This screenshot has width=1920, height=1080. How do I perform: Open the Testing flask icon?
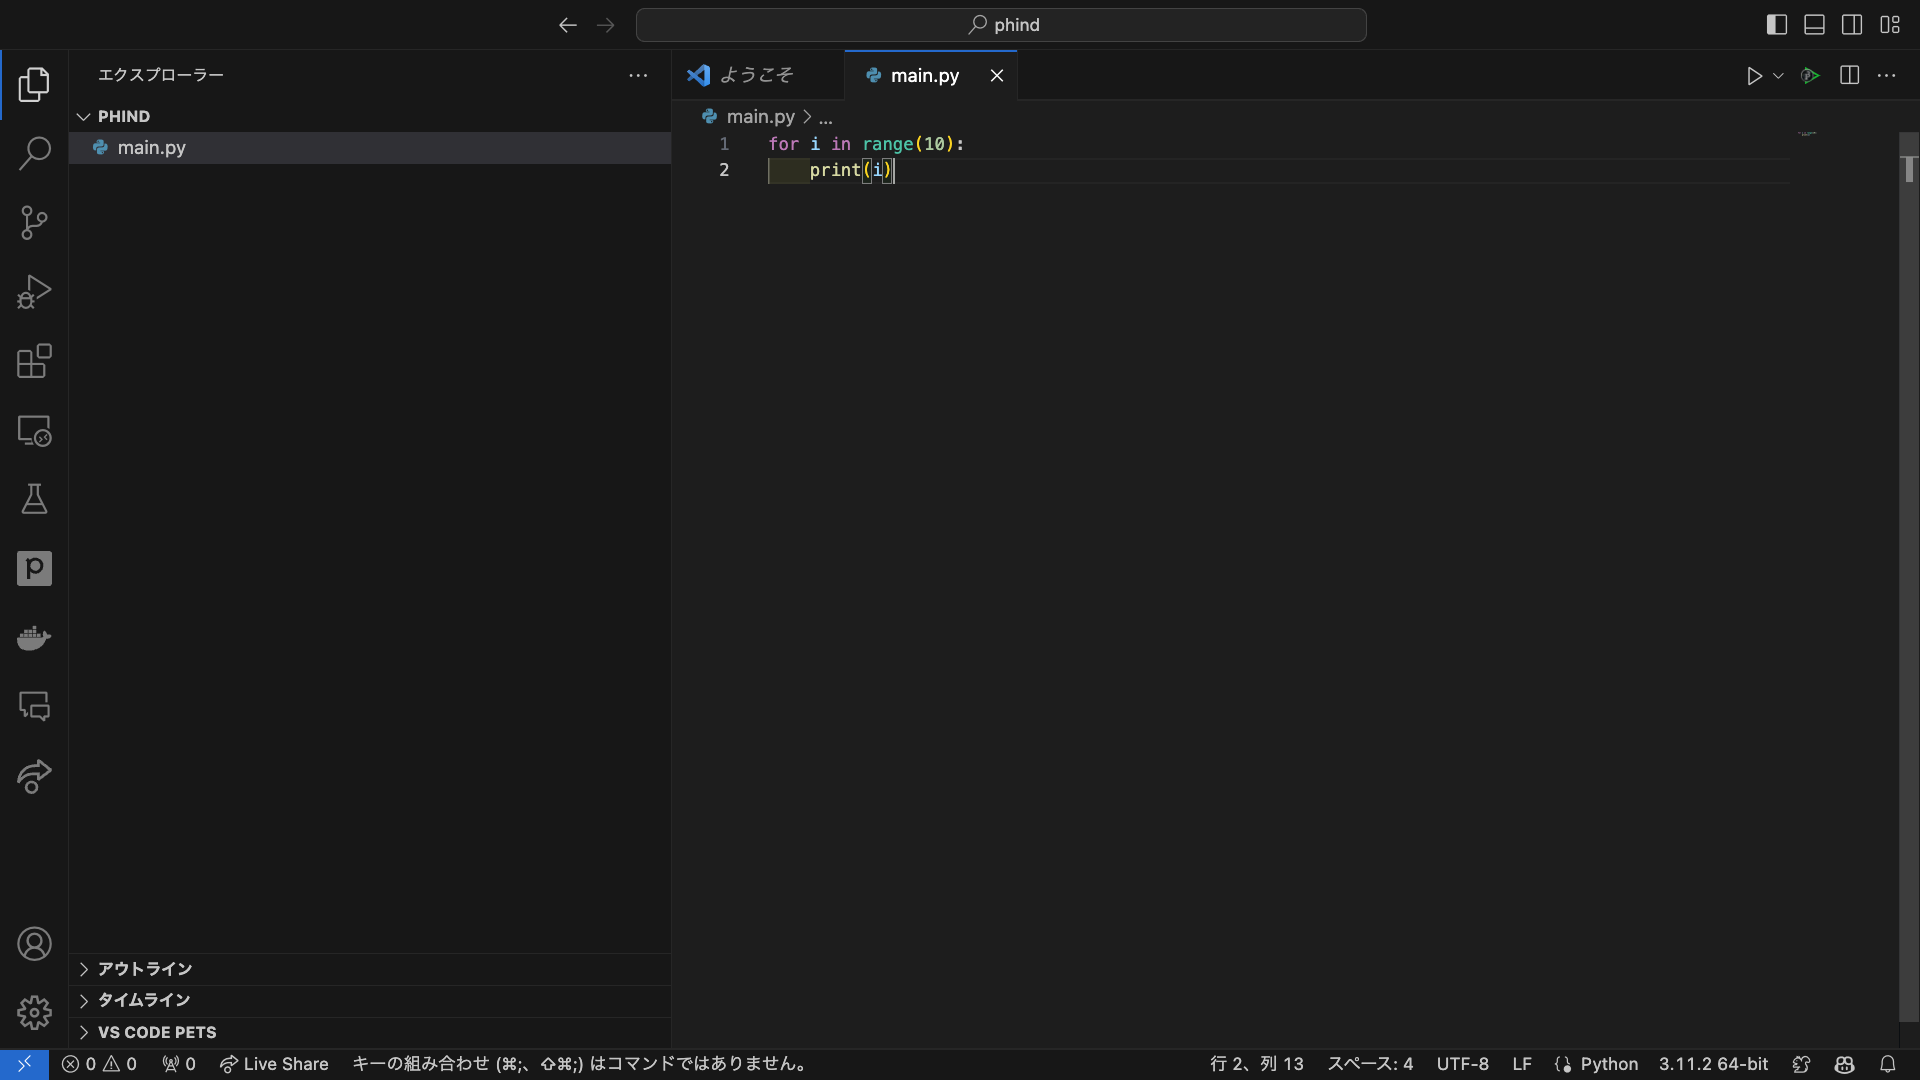point(34,499)
